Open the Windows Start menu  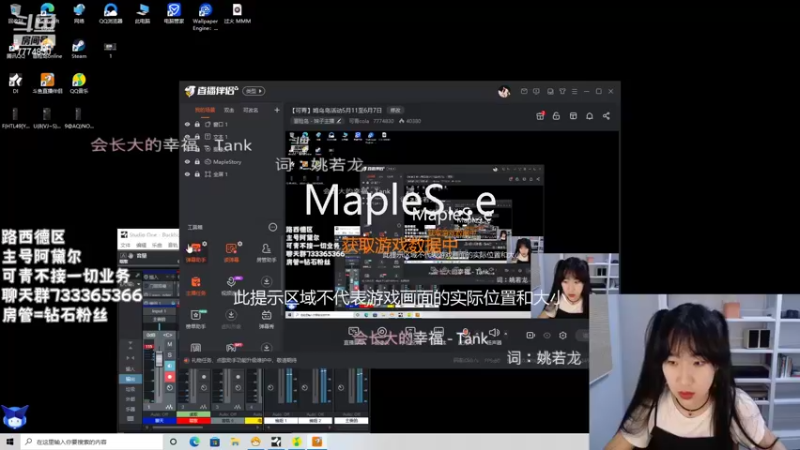click(x=10, y=441)
